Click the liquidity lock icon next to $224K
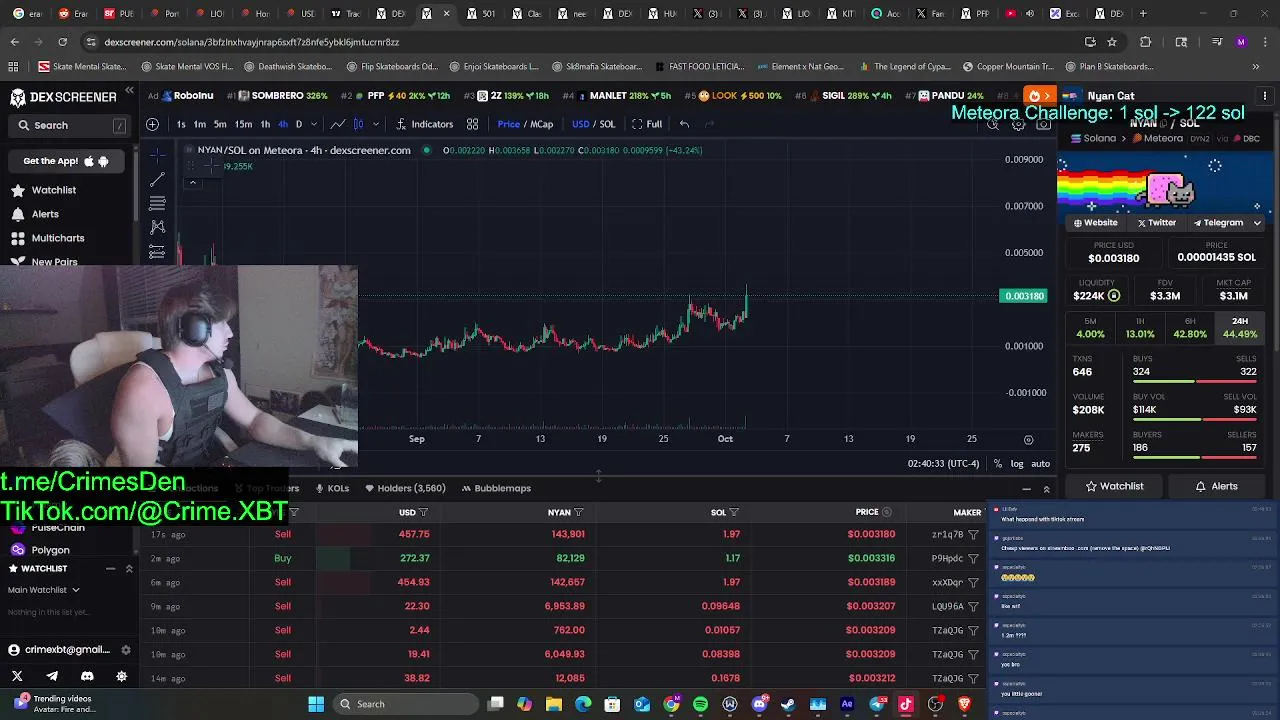1280x720 pixels. tap(1114, 296)
